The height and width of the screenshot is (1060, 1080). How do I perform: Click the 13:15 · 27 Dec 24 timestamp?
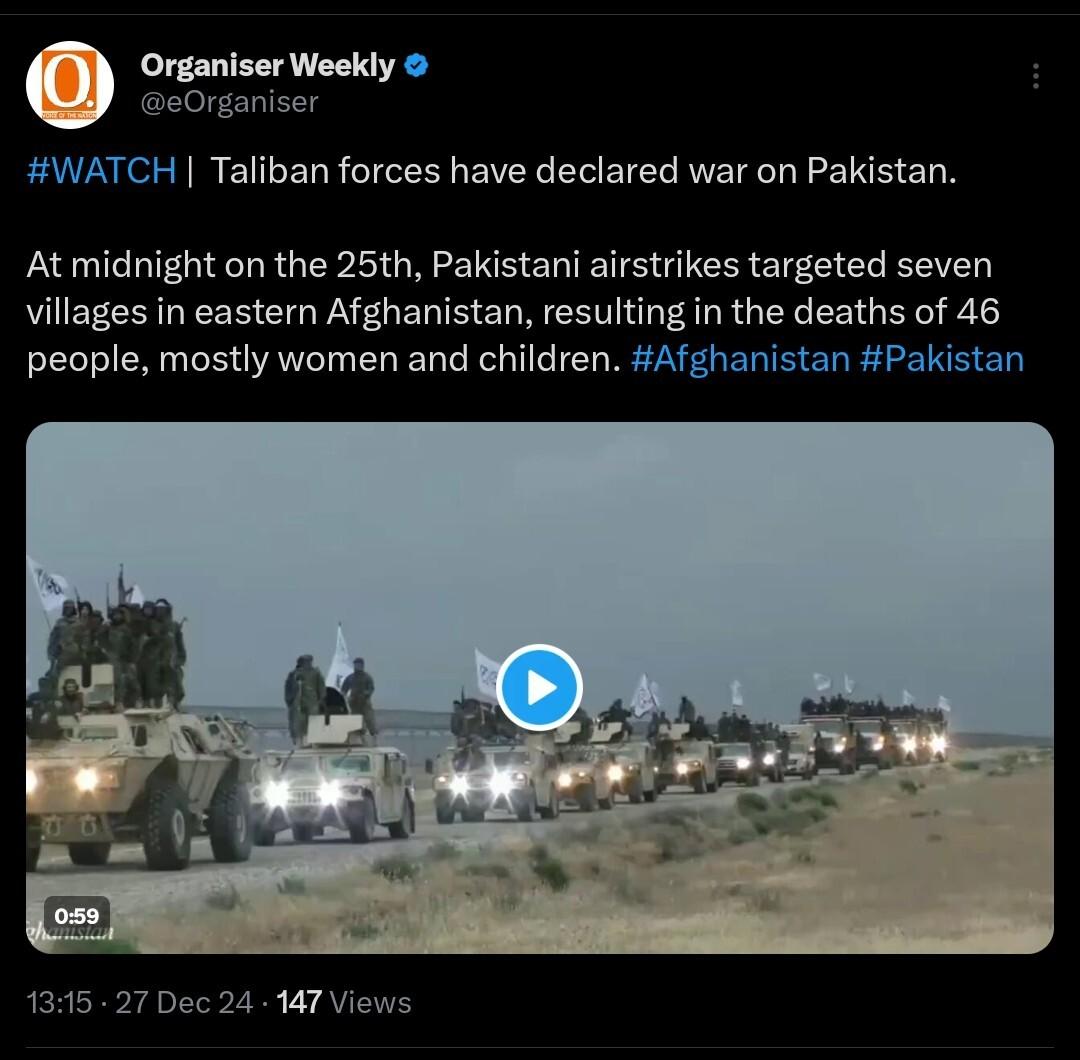click(x=140, y=1002)
